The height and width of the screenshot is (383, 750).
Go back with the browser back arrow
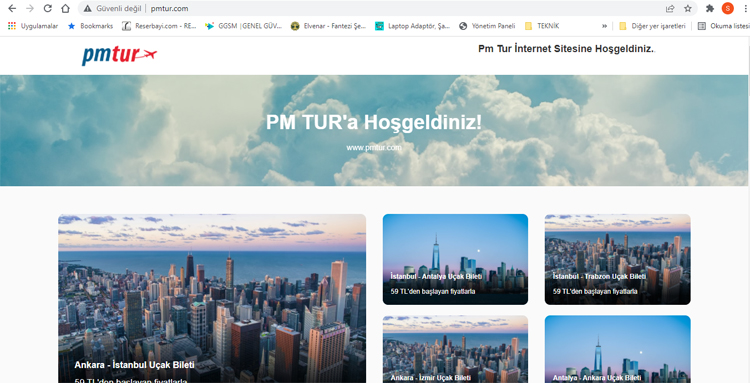coord(12,8)
